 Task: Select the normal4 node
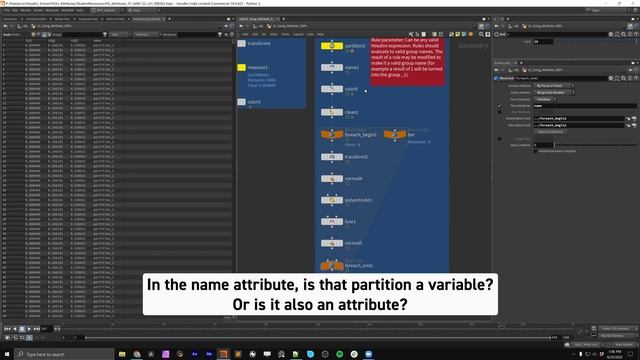click(x=332, y=178)
